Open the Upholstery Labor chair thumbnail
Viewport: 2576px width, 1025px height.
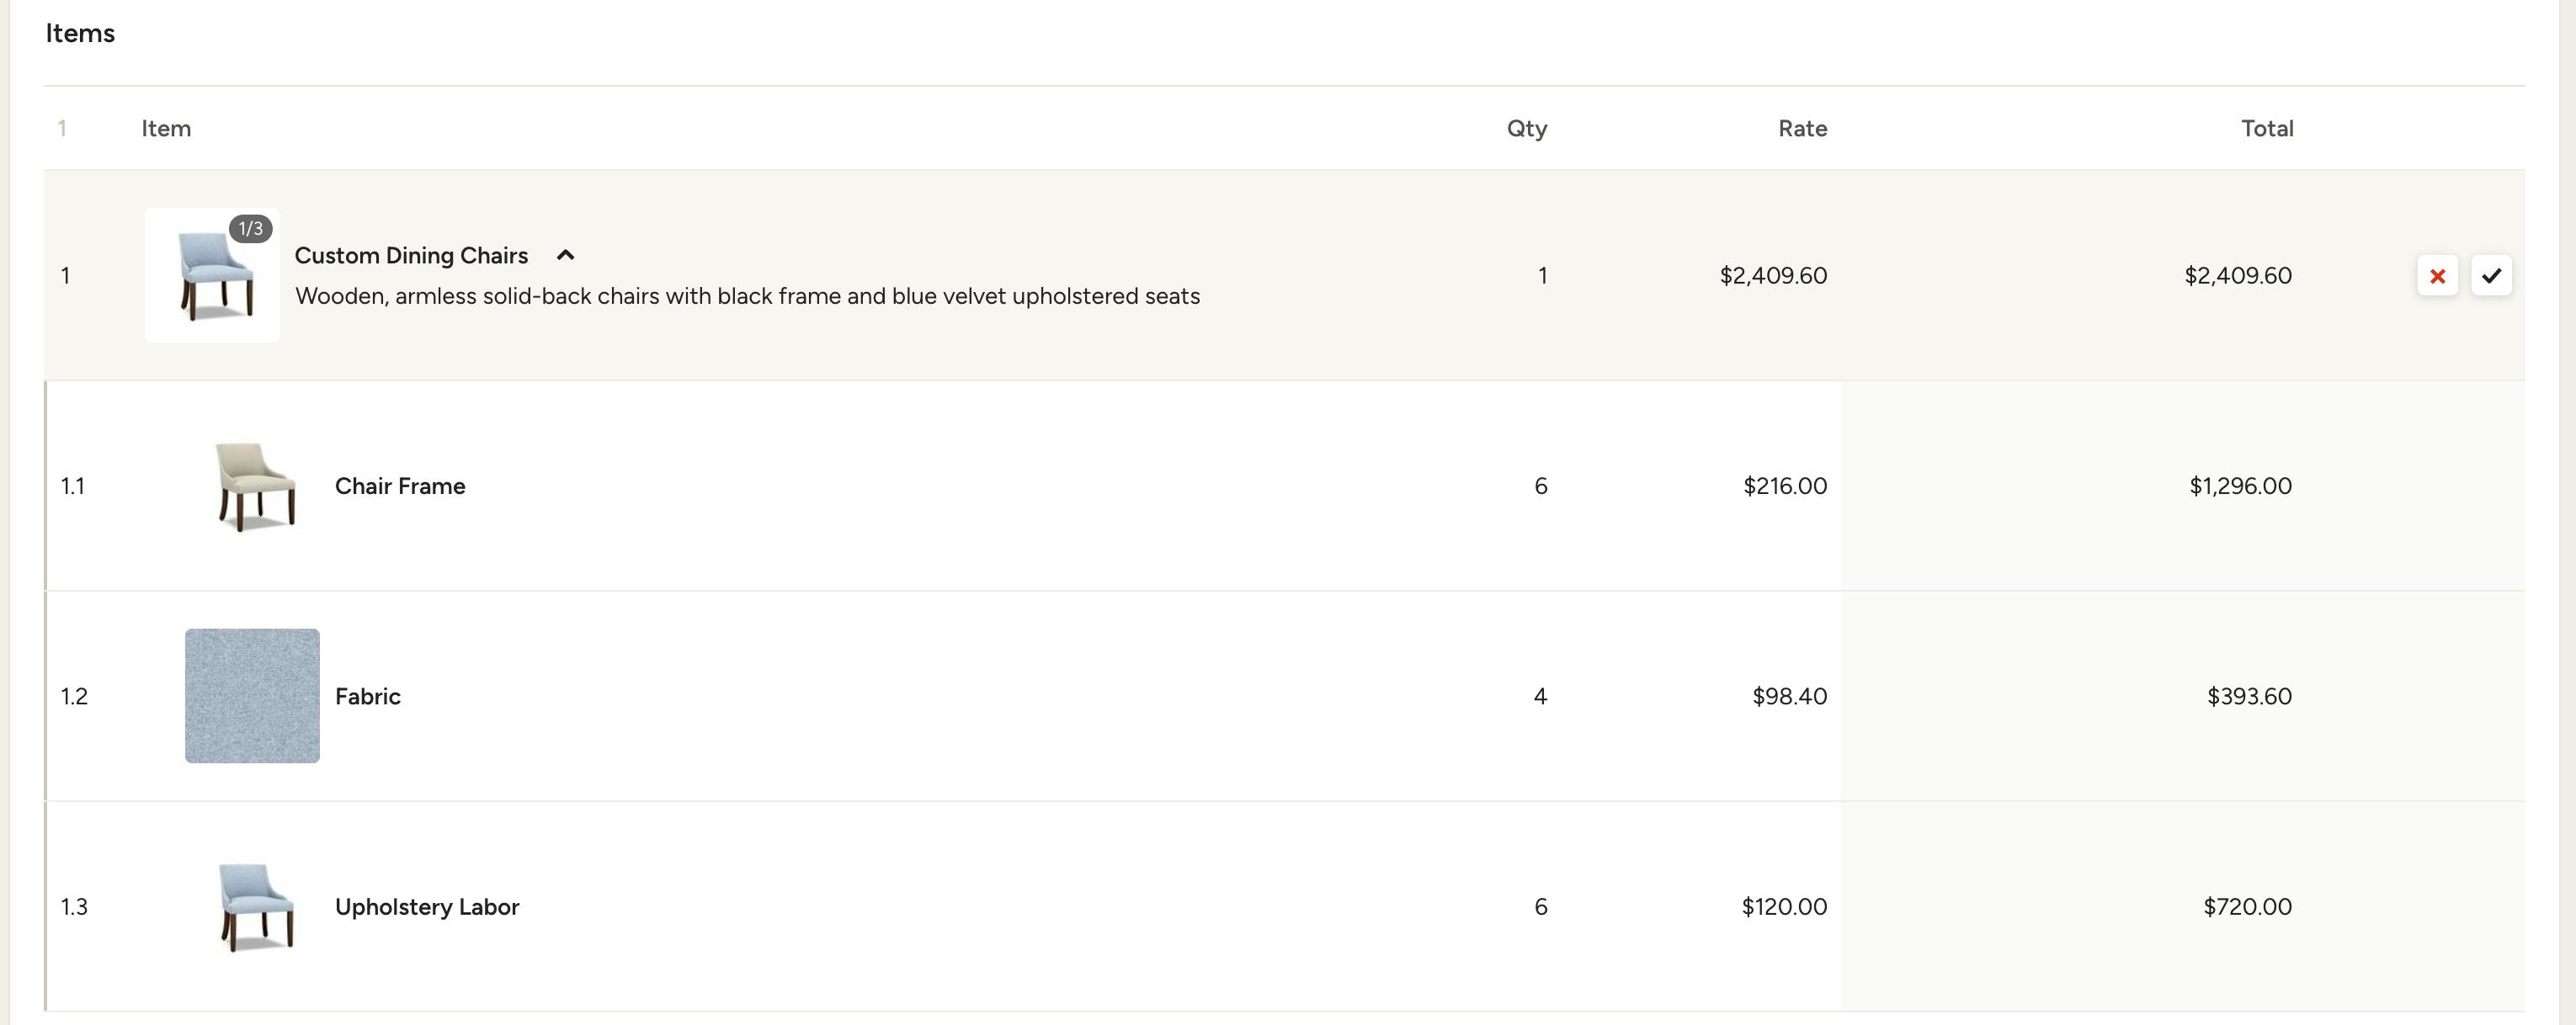(x=254, y=907)
